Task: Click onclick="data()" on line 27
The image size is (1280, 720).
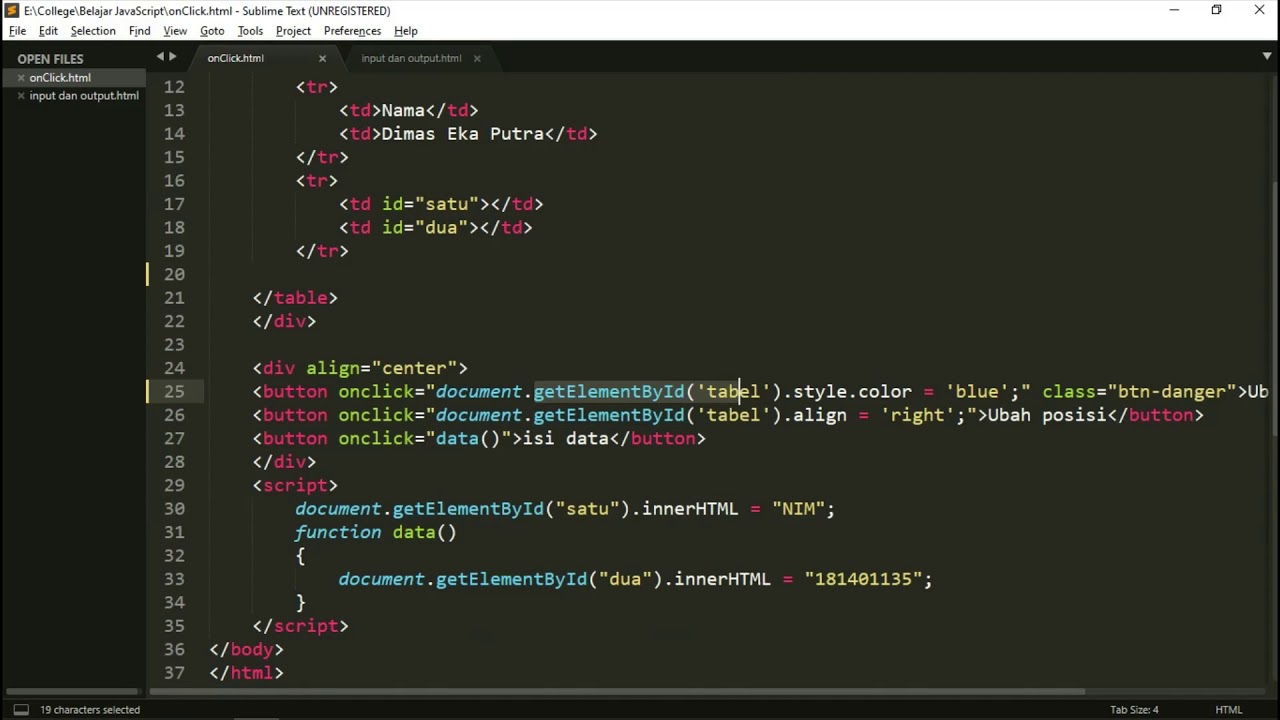Action: (425, 438)
